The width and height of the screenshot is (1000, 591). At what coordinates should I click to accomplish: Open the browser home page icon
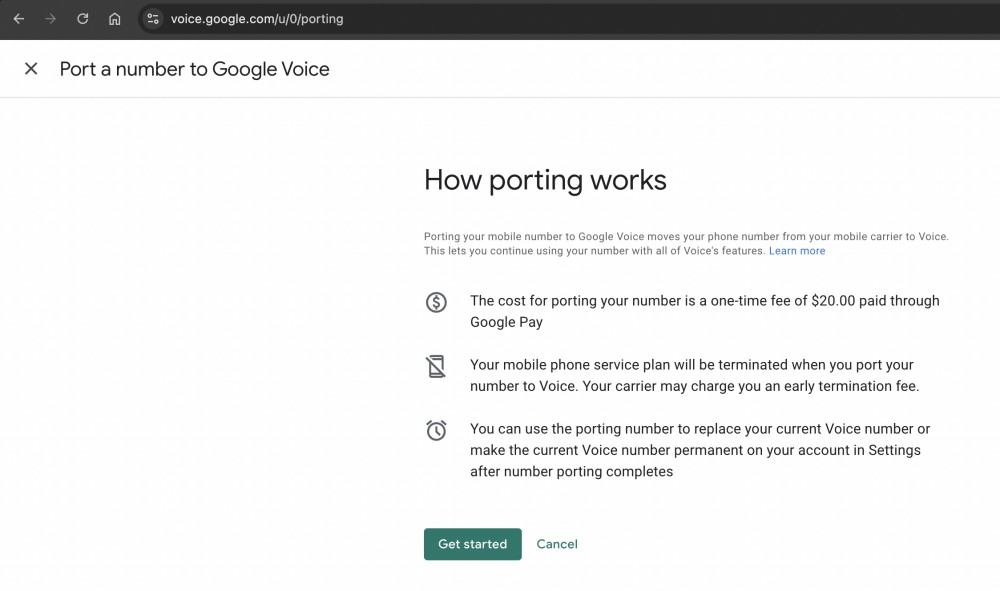[x=114, y=18]
